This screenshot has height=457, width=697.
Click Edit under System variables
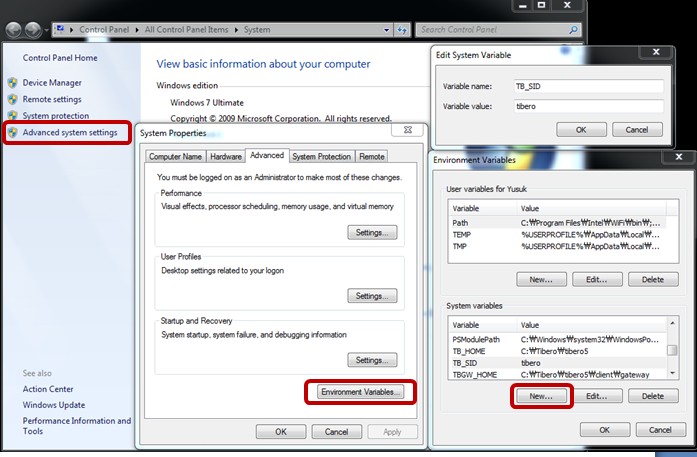tap(597, 396)
